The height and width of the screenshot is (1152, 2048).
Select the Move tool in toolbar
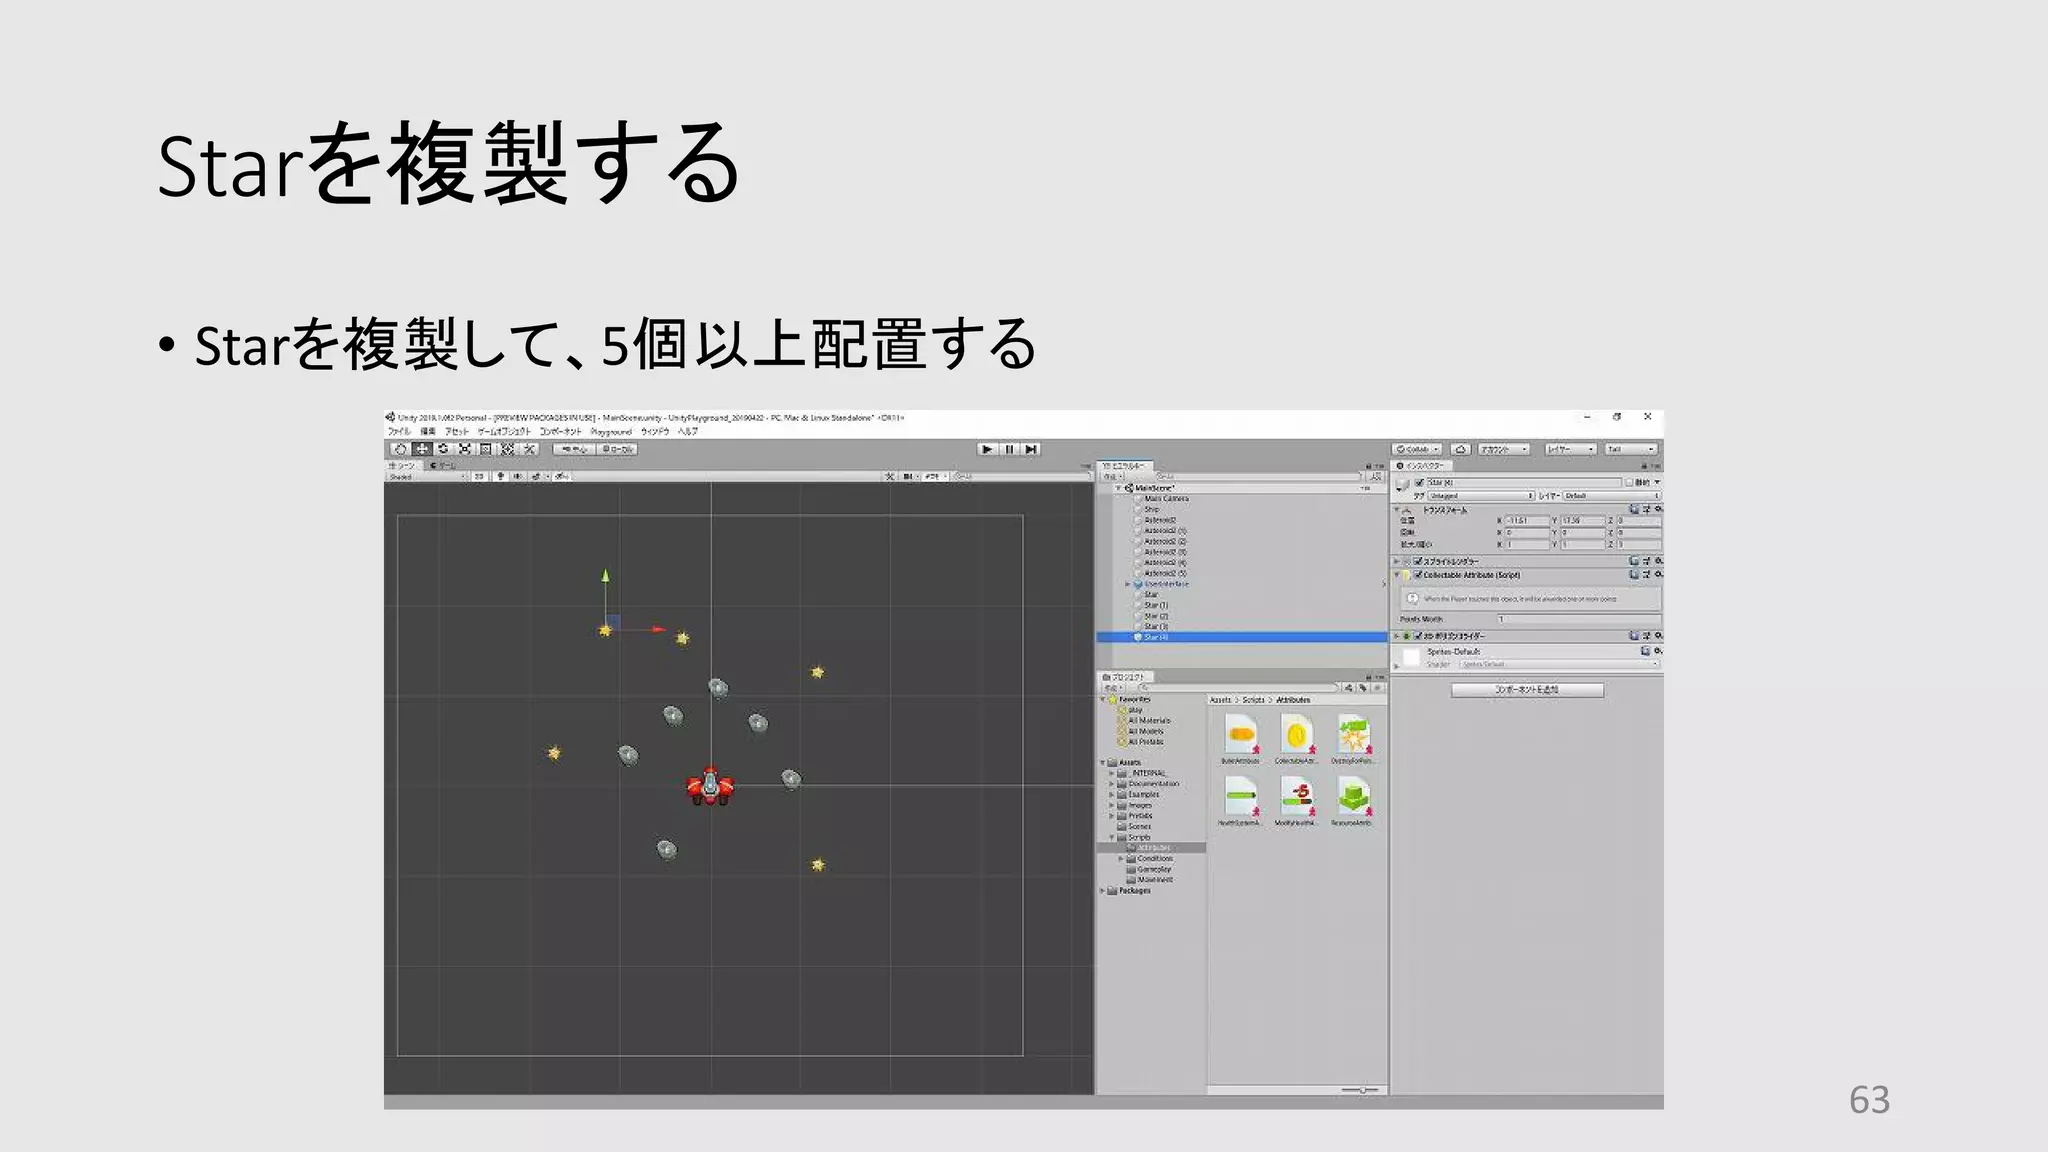[422, 449]
